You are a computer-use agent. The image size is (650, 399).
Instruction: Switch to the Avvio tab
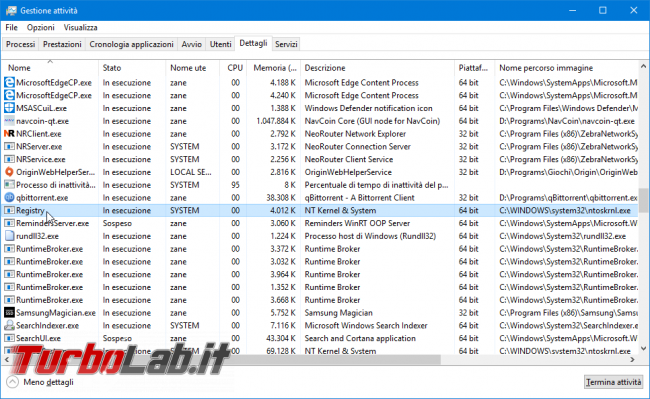tap(192, 44)
